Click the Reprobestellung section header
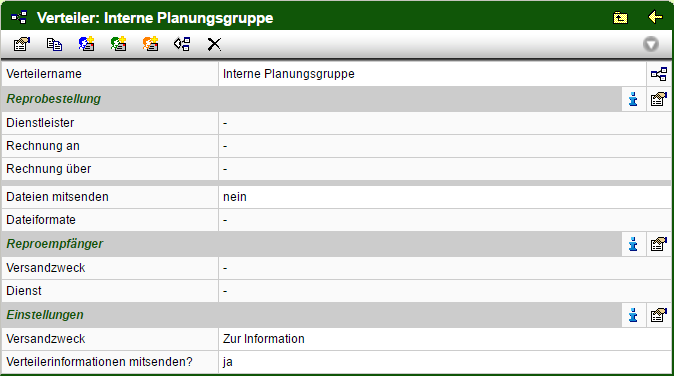This screenshot has height=376, width=674. coord(53,99)
